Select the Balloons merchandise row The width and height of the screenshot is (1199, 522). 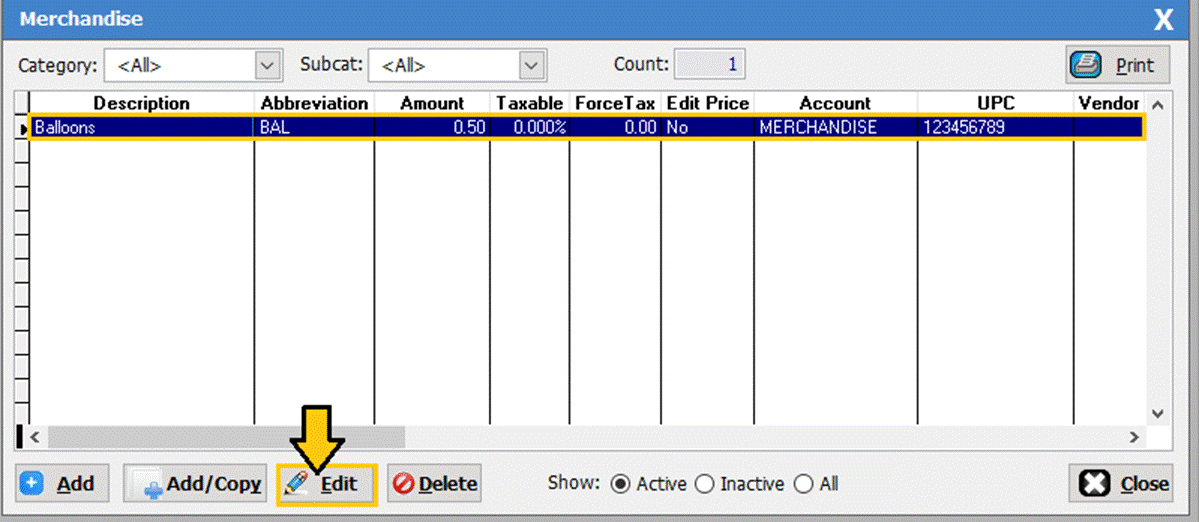point(141,128)
